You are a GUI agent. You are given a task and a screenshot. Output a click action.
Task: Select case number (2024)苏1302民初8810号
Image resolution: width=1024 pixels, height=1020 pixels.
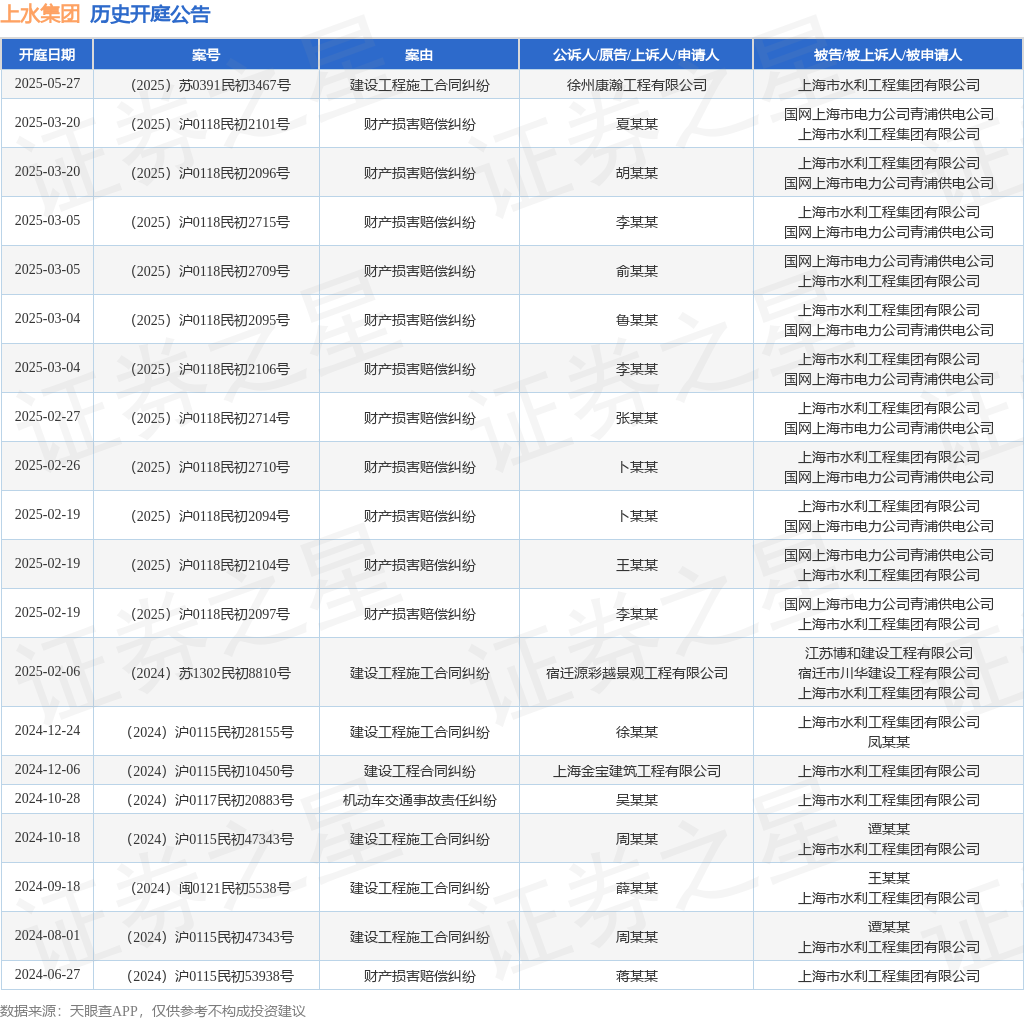pyautogui.click(x=210, y=673)
